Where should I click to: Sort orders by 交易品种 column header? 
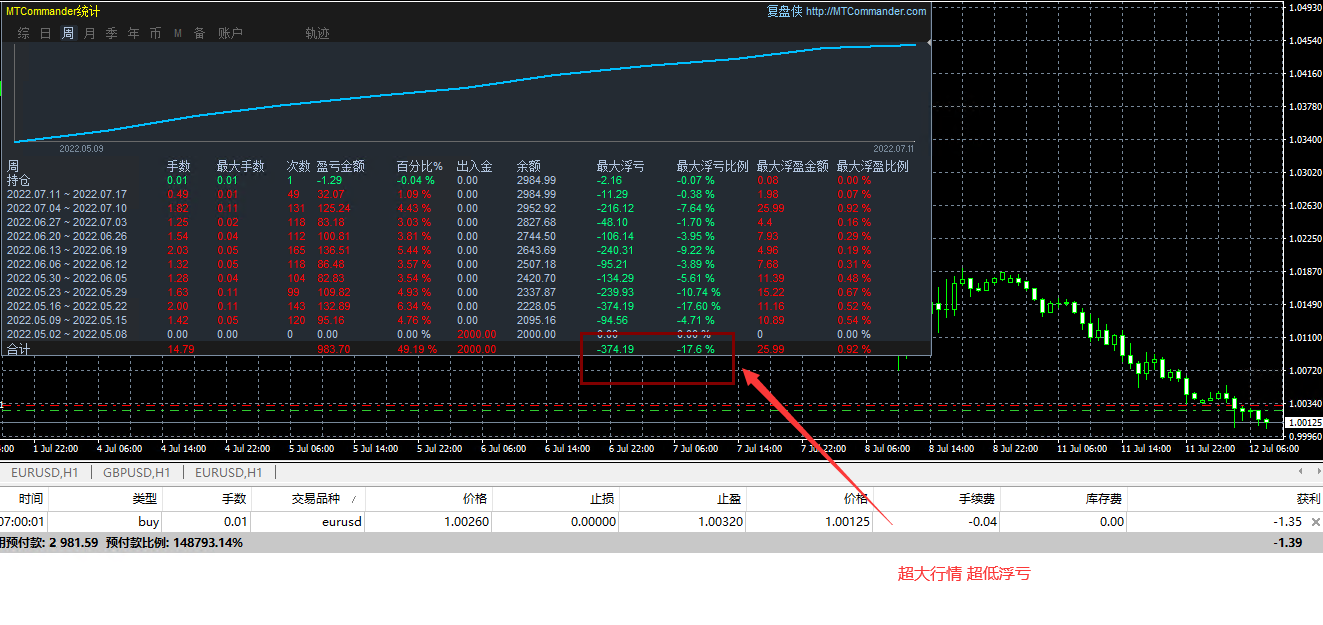(315, 498)
